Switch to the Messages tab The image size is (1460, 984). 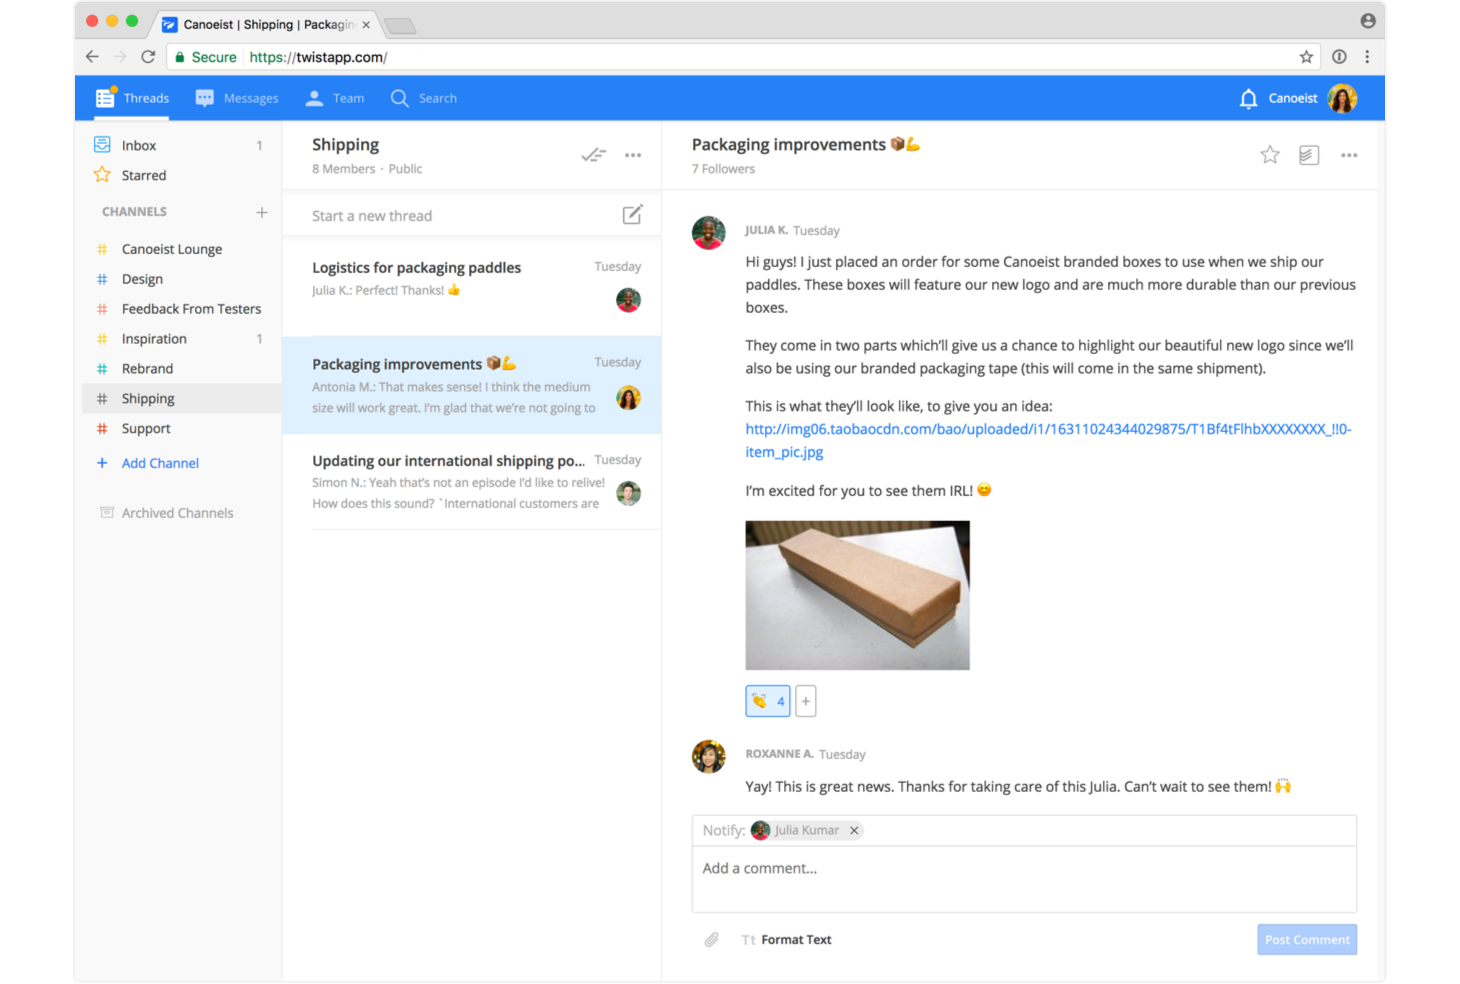pos(237,98)
